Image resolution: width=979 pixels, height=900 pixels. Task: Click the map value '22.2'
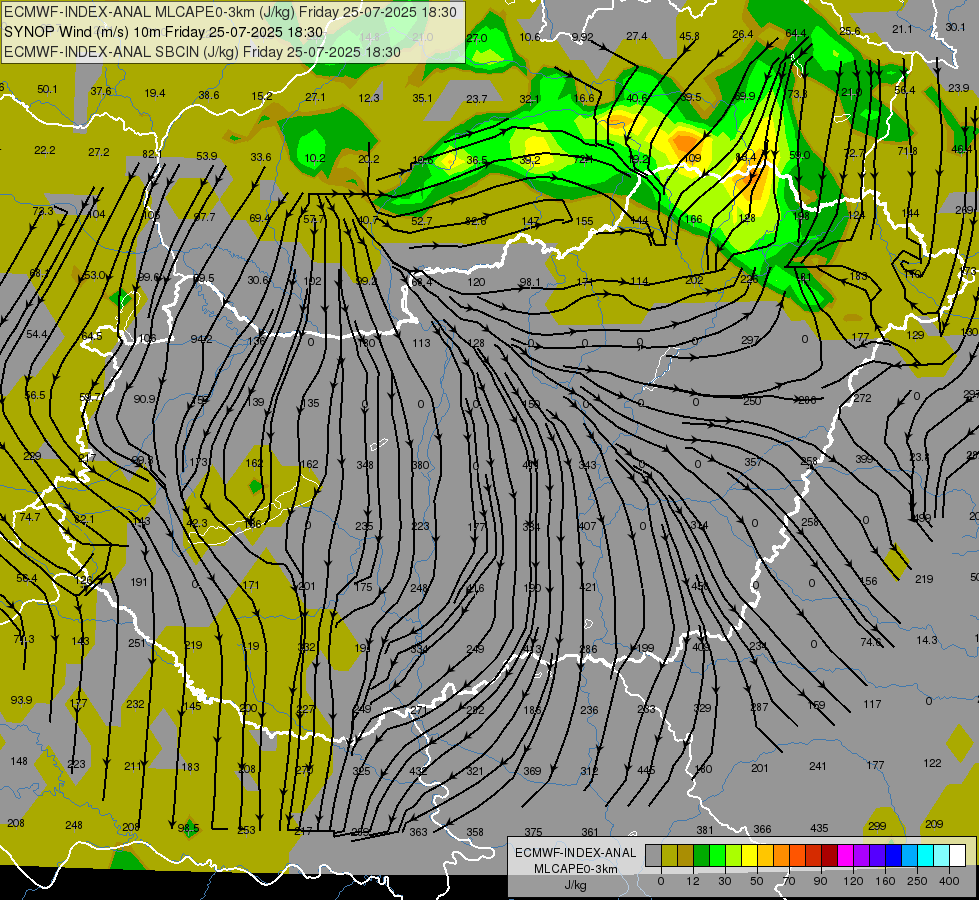pyautogui.click(x=45, y=151)
